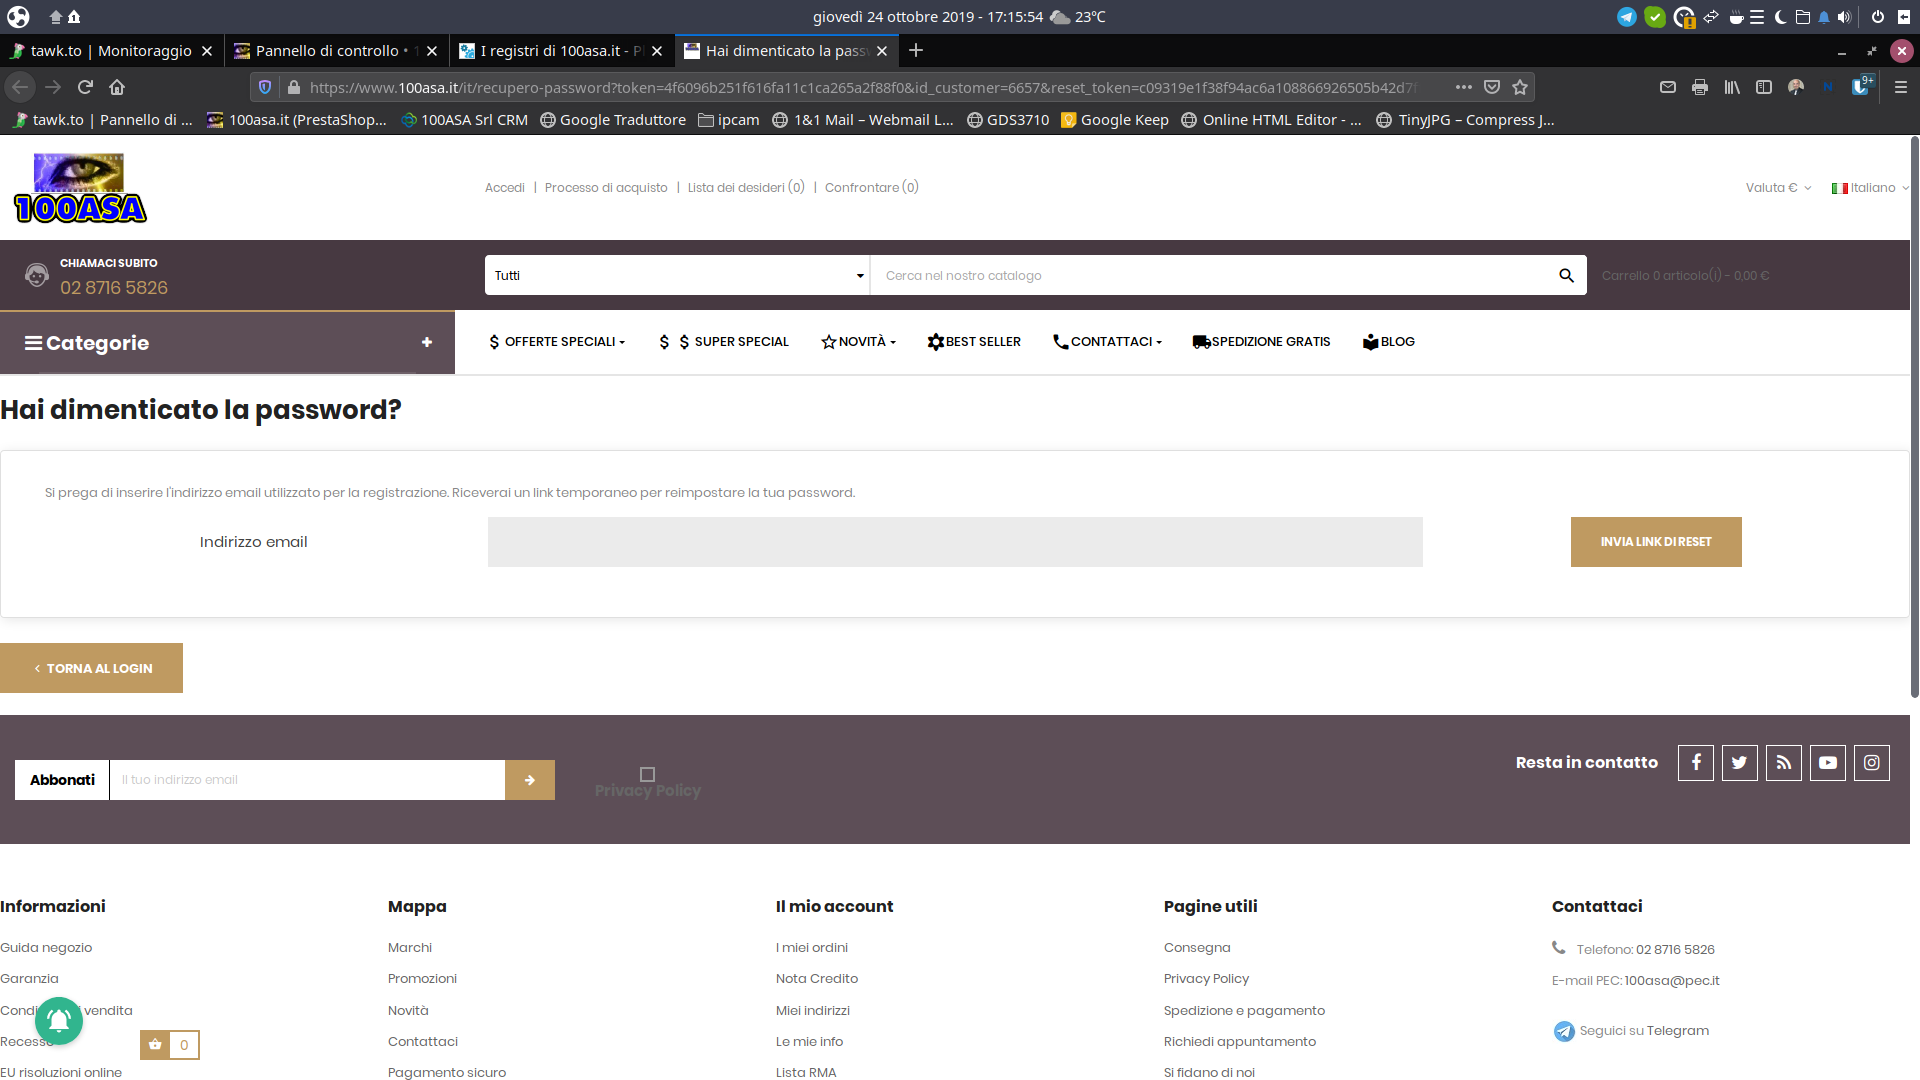Viewport: 1920px width, 1080px height.
Task: Click the RSS feed footer icon
Action: (1783, 762)
